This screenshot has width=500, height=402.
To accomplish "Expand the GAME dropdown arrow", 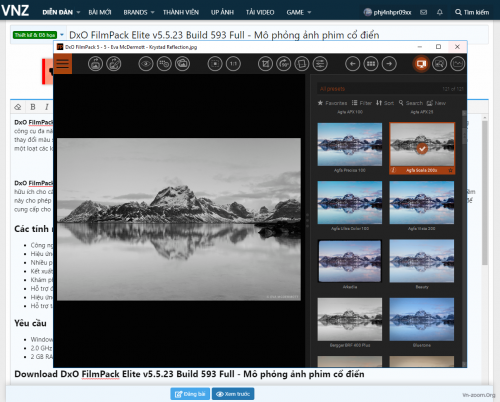I will (309, 12).
